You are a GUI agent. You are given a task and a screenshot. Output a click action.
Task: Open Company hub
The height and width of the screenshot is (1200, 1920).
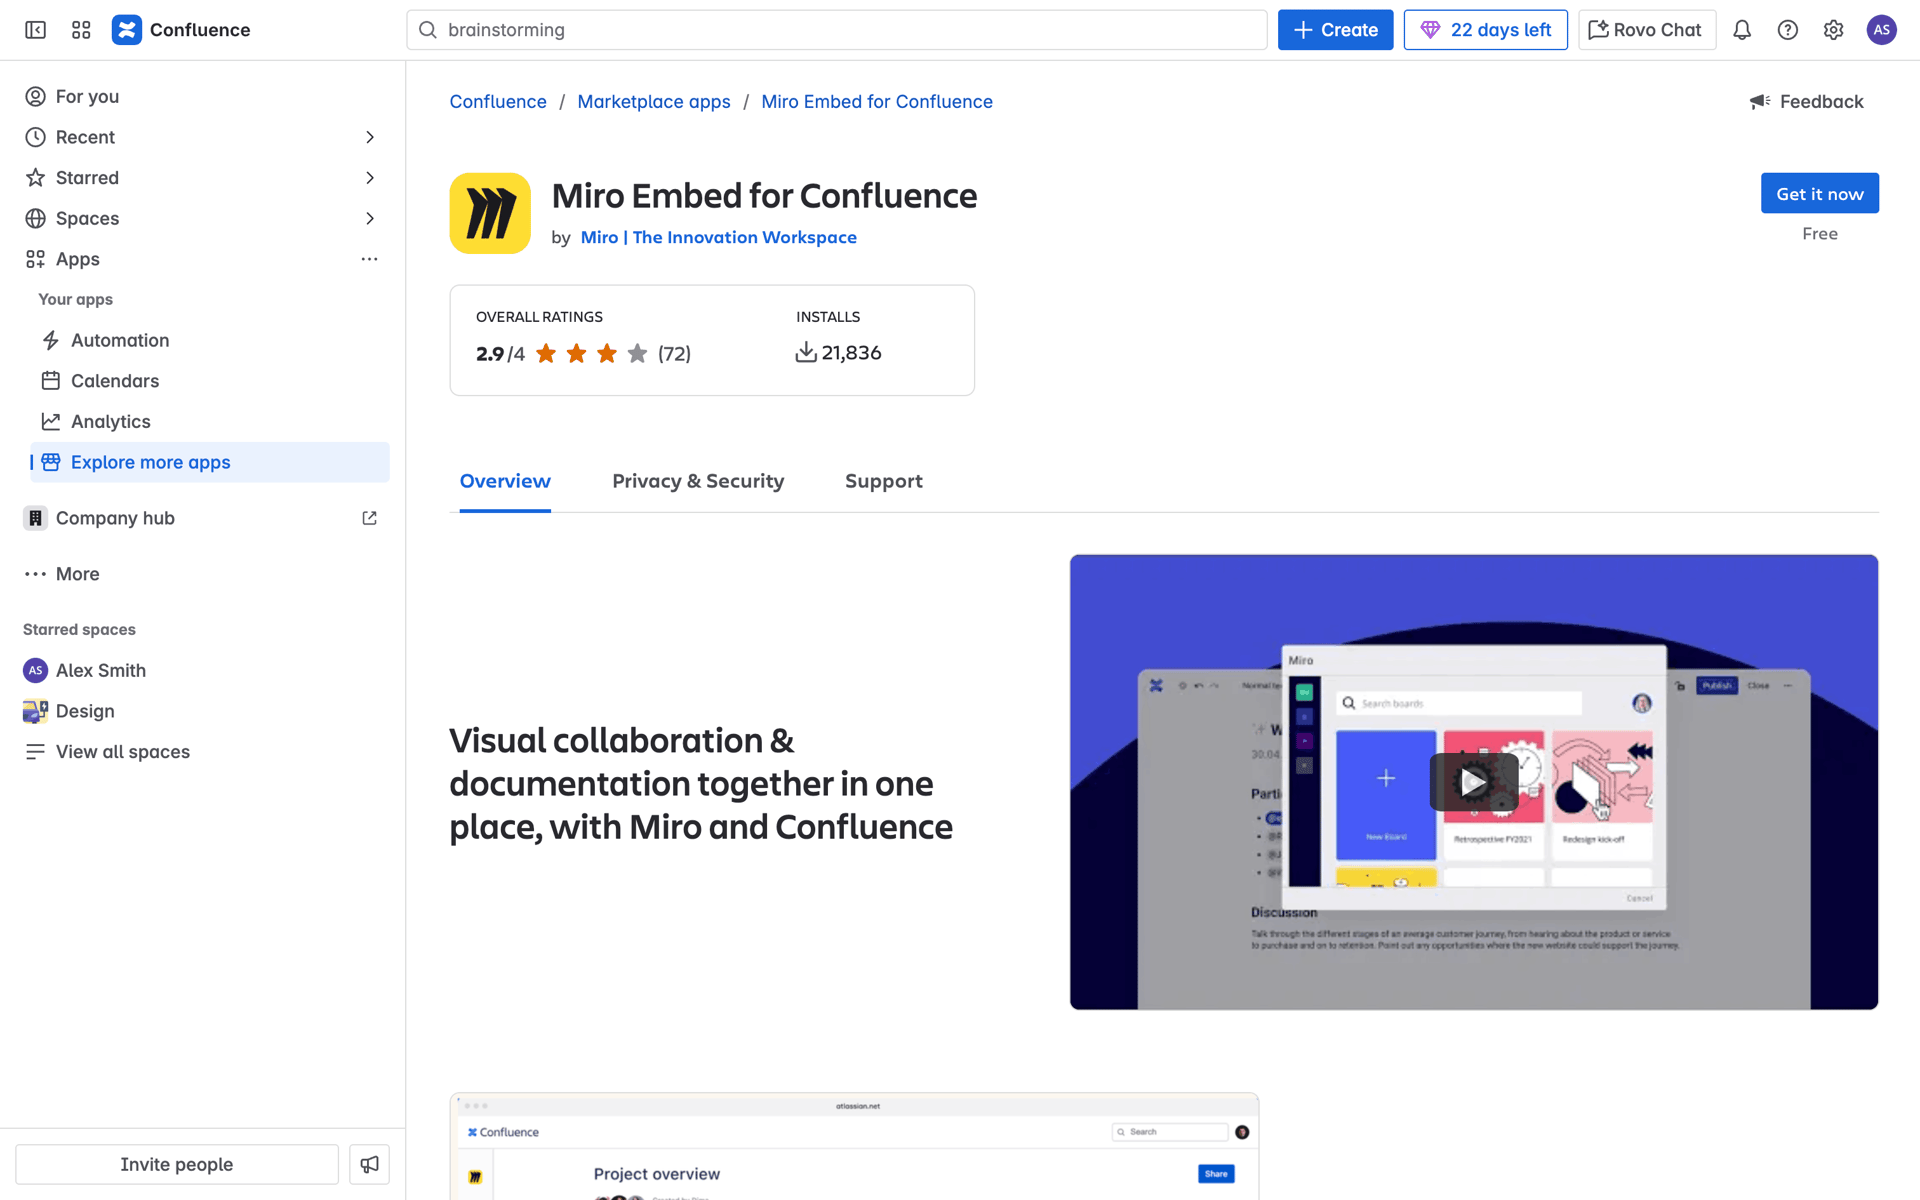click(115, 518)
